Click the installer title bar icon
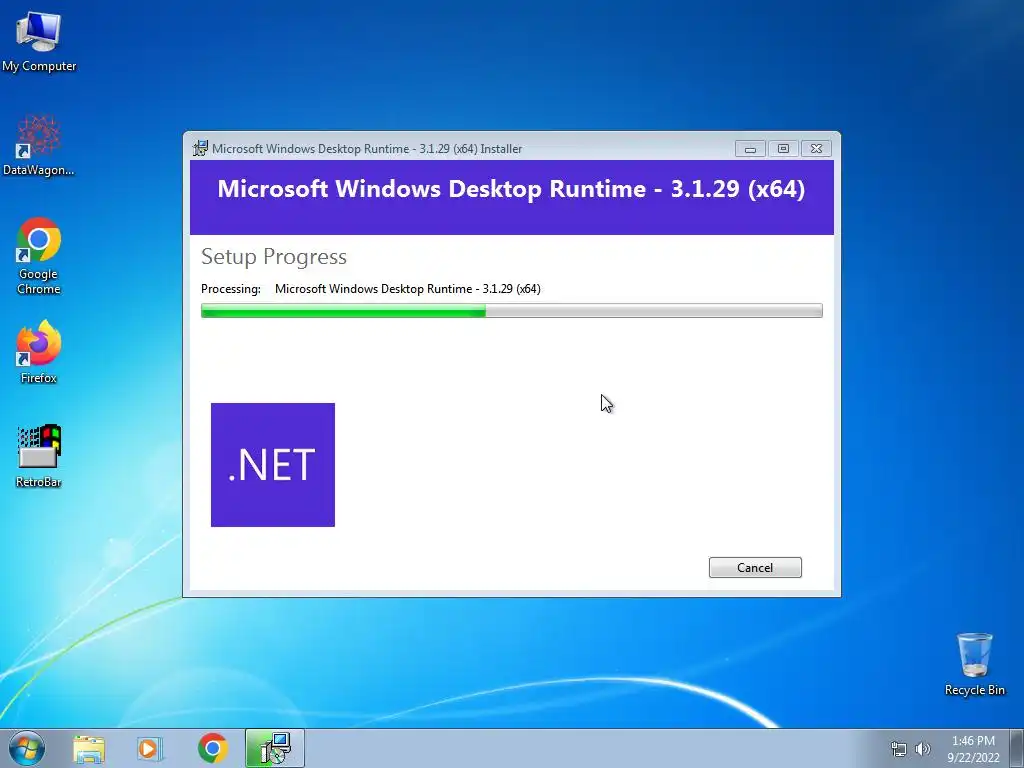This screenshot has height=768, width=1024. [x=200, y=148]
